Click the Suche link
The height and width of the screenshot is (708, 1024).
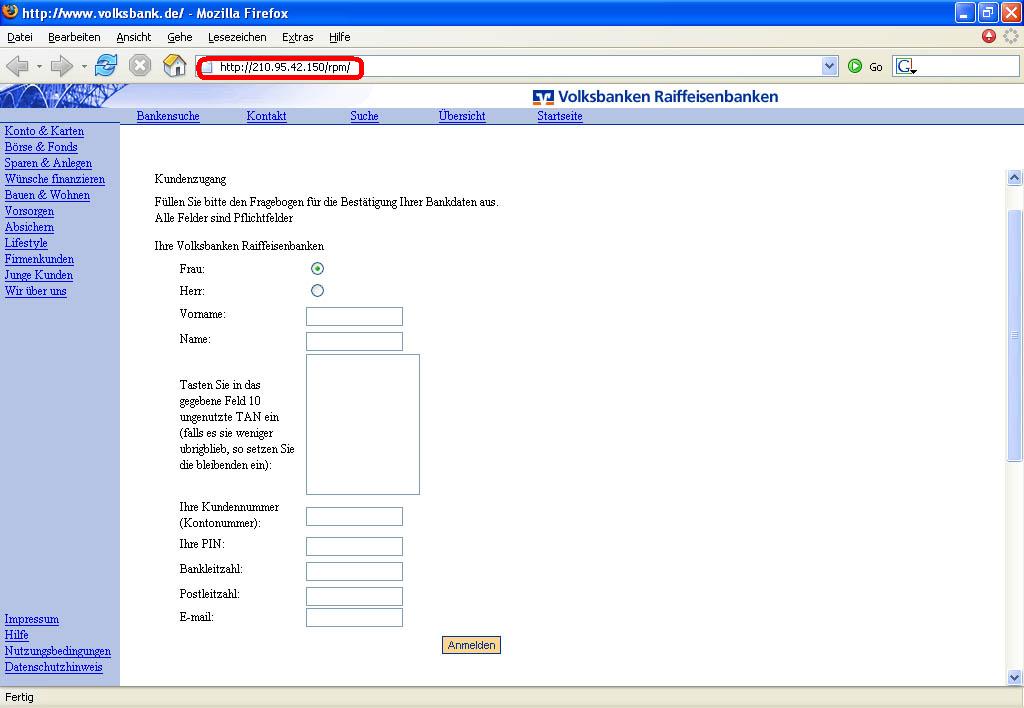point(364,116)
